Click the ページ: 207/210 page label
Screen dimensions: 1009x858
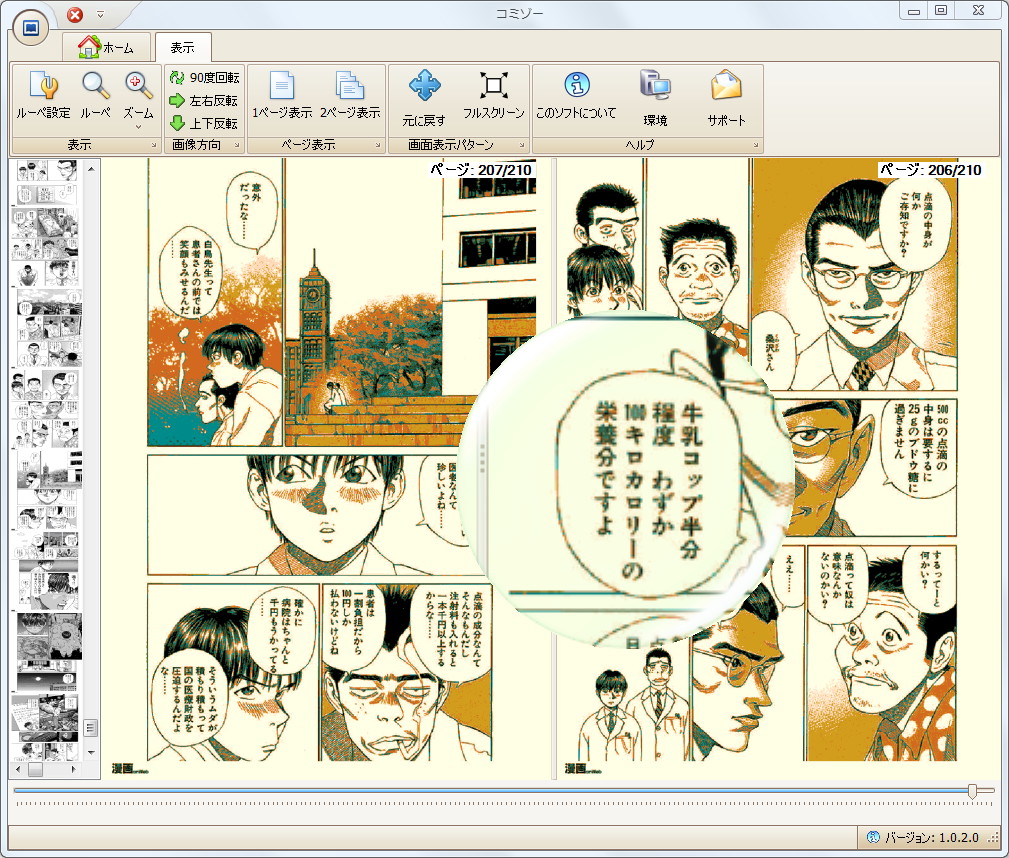click(x=481, y=169)
